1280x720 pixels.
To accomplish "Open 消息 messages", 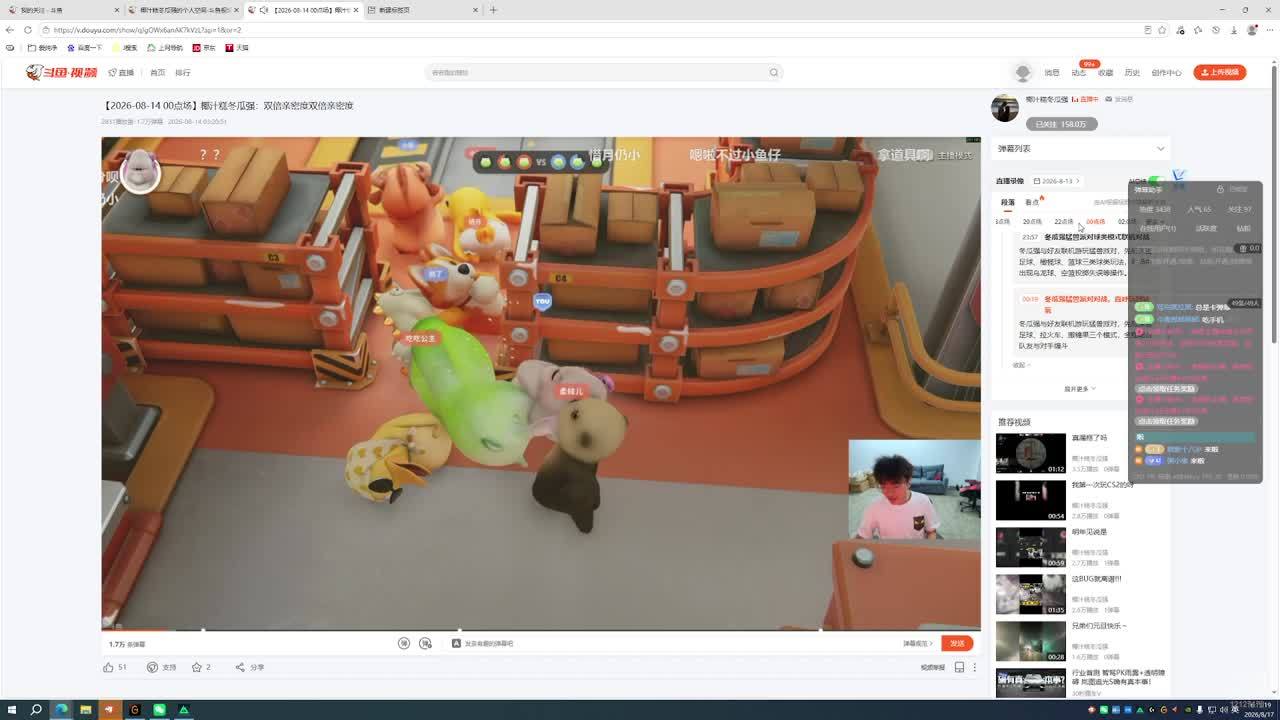I will (x=1052, y=73).
